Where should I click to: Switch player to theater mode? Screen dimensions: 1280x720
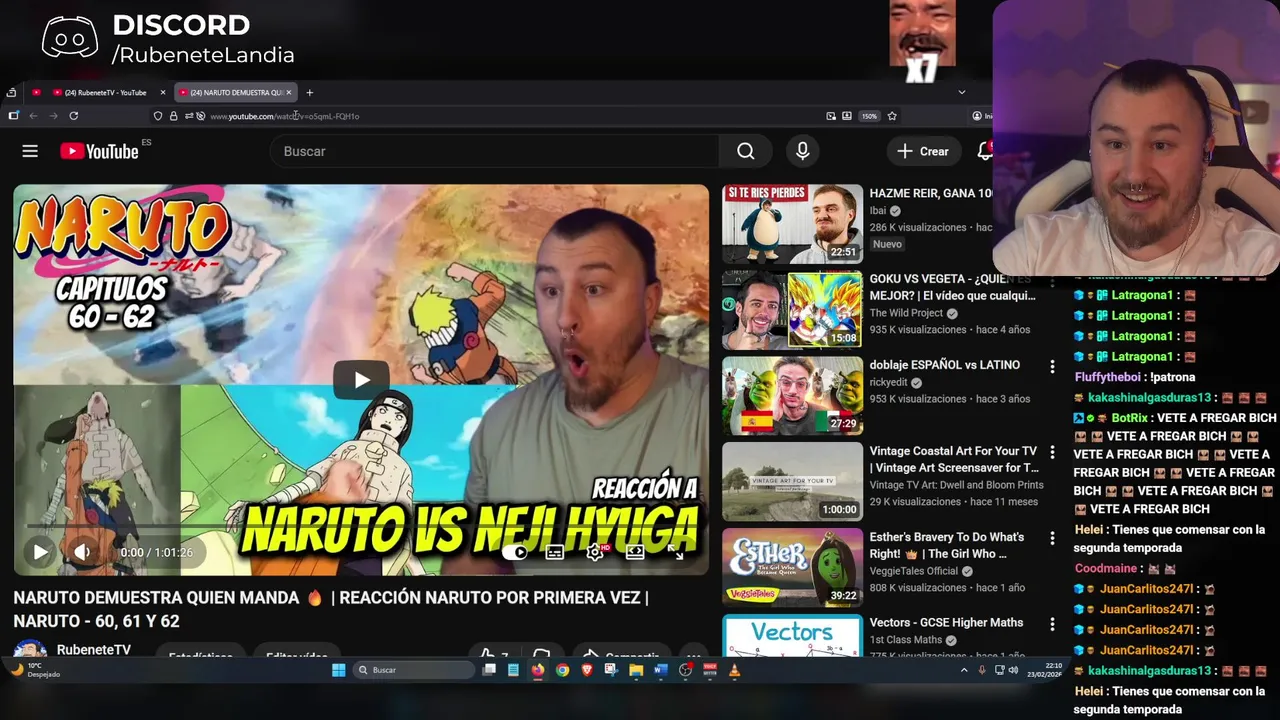(x=635, y=552)
